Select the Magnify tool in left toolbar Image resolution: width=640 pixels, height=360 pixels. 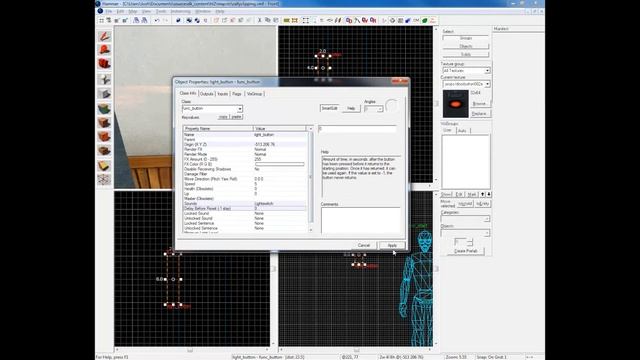[104, 50]
